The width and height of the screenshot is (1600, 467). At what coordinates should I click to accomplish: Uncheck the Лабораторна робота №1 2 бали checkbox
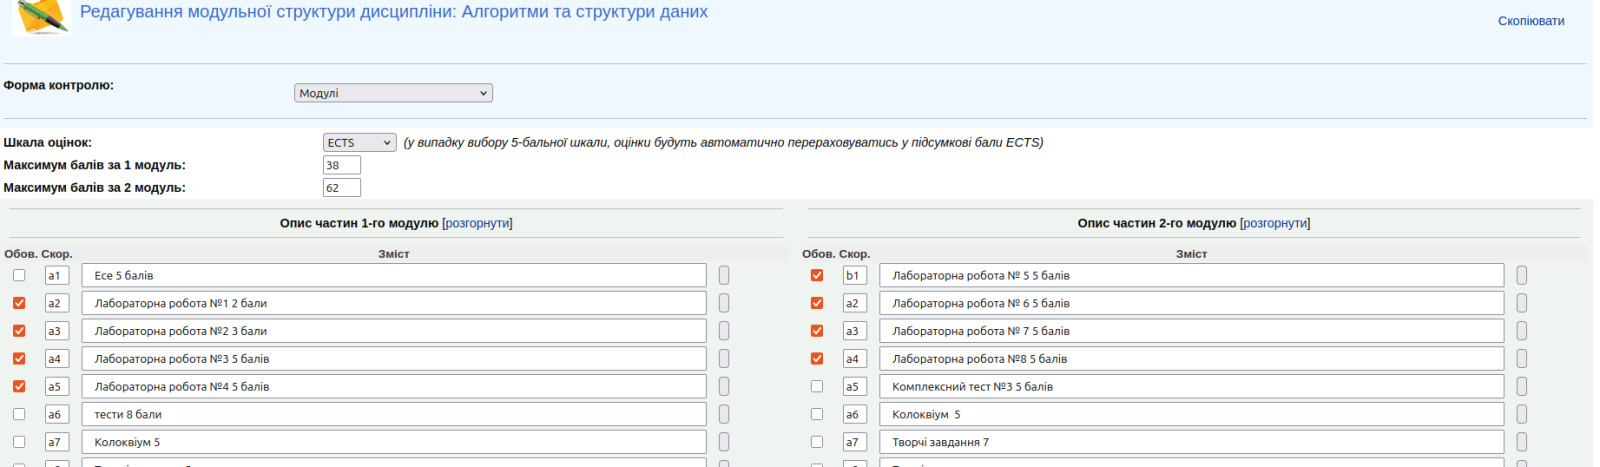[x=19, y=303]
